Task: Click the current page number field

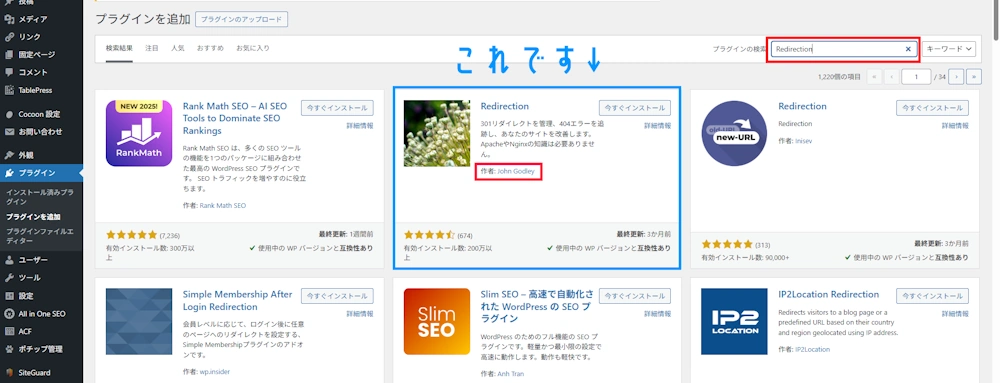Action: click(x=917, y=76)
